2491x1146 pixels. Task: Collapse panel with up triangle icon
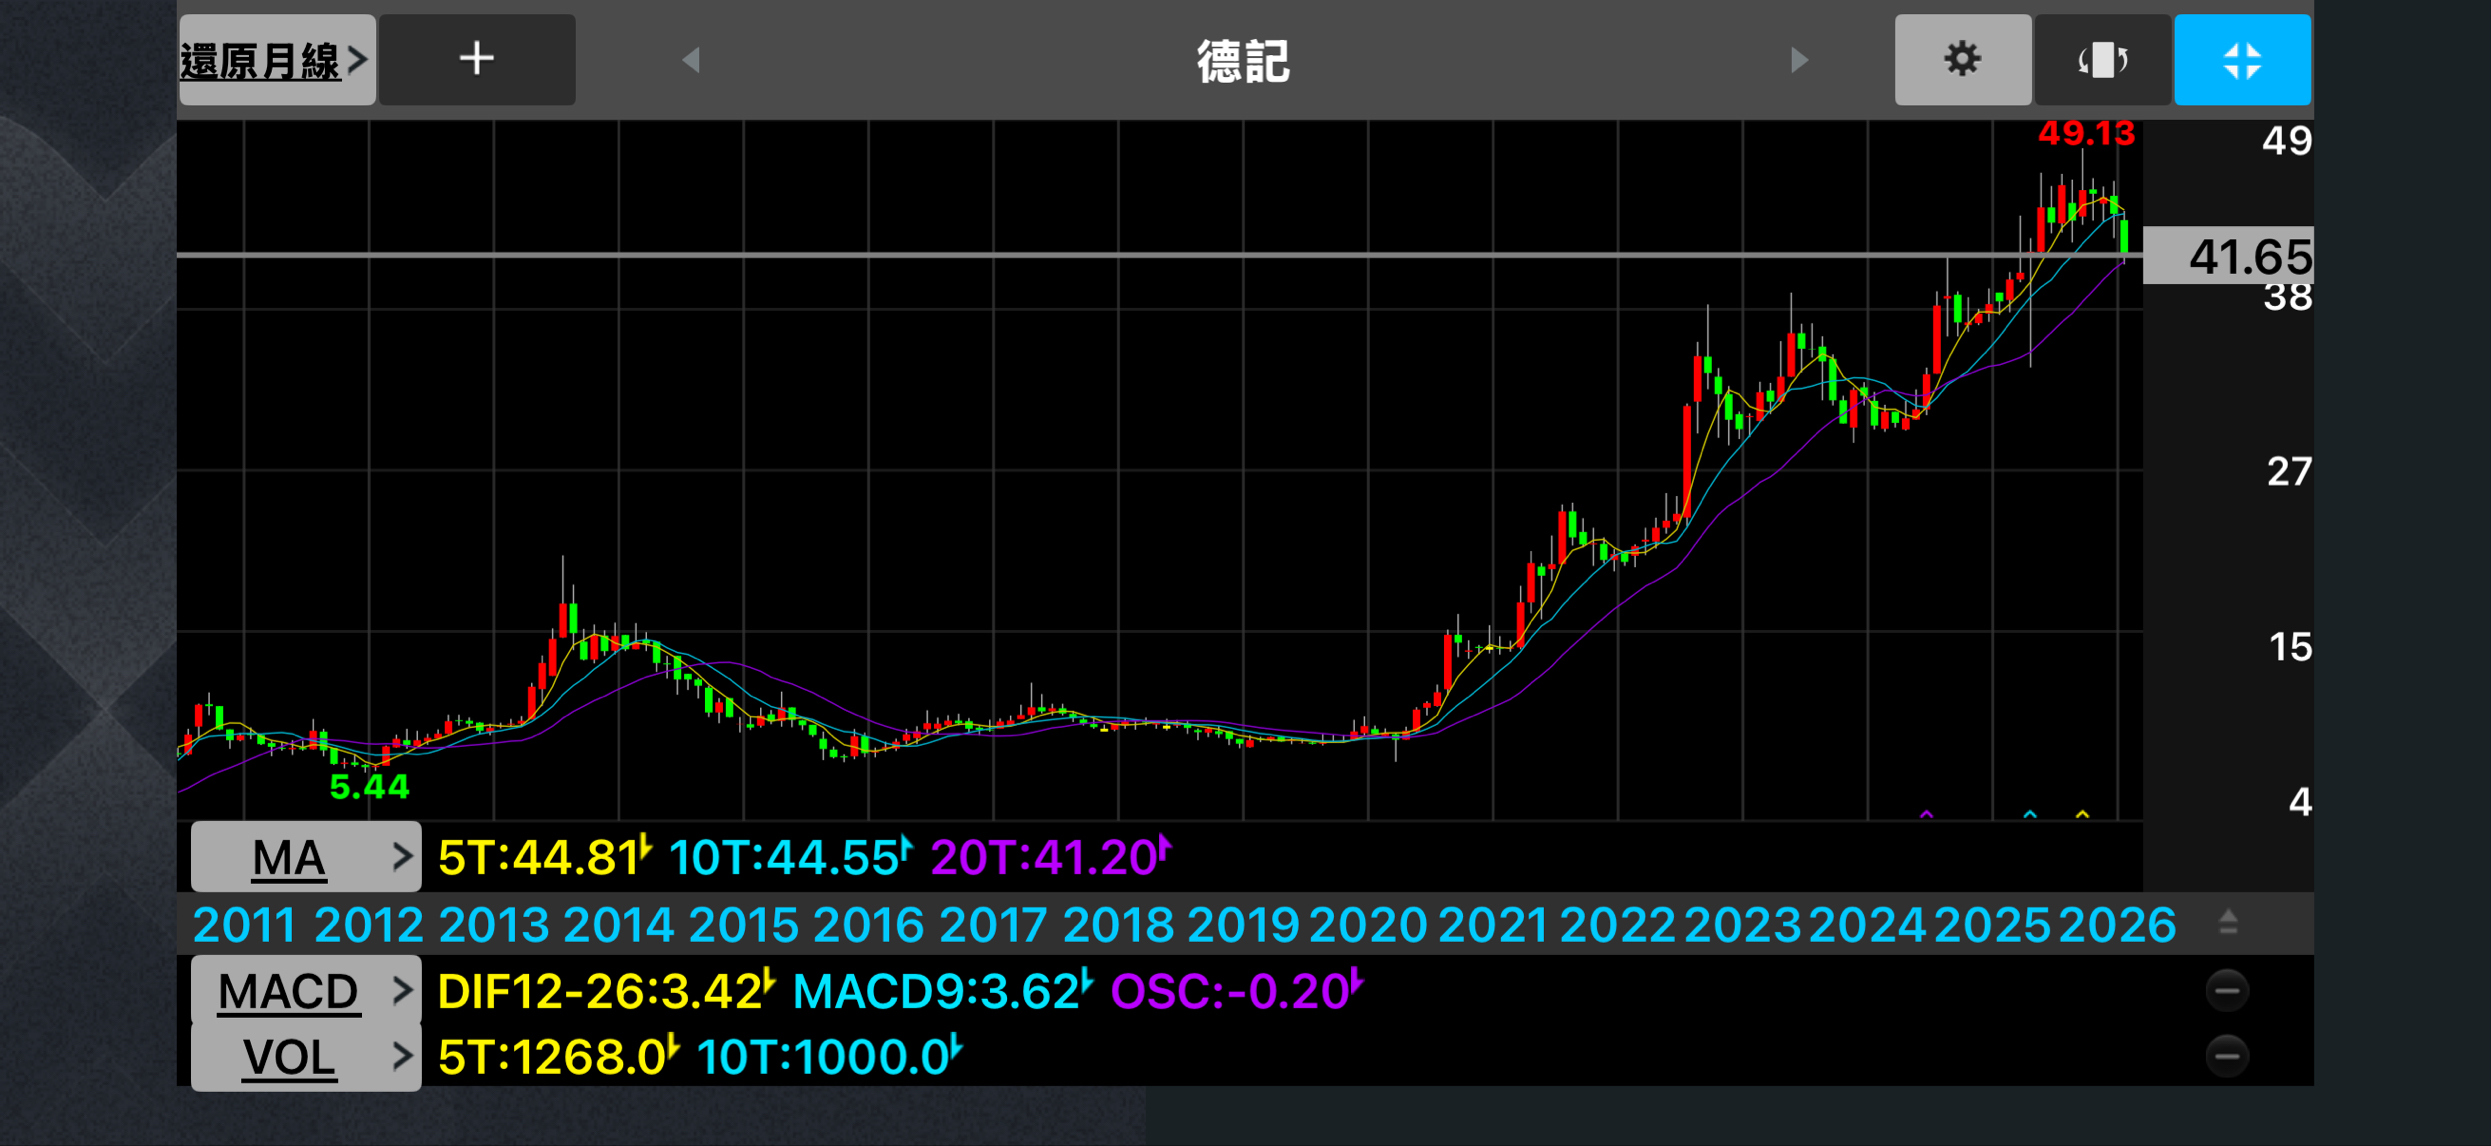click(x=2228, y=922)
